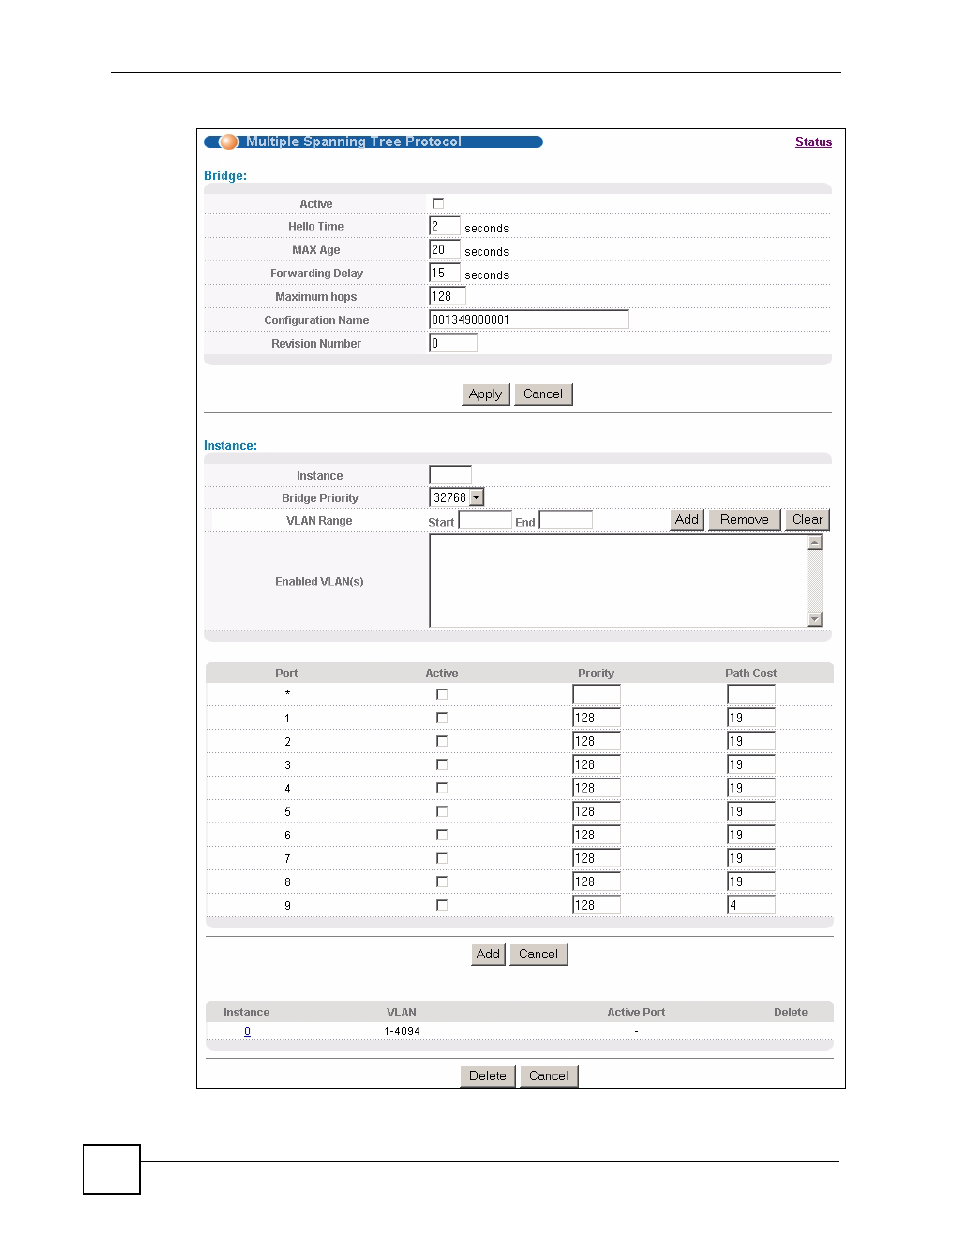This screenshot has height=1235, width=954.
Task: Click Path Cost field for port 7
Action: click(751, 858)
